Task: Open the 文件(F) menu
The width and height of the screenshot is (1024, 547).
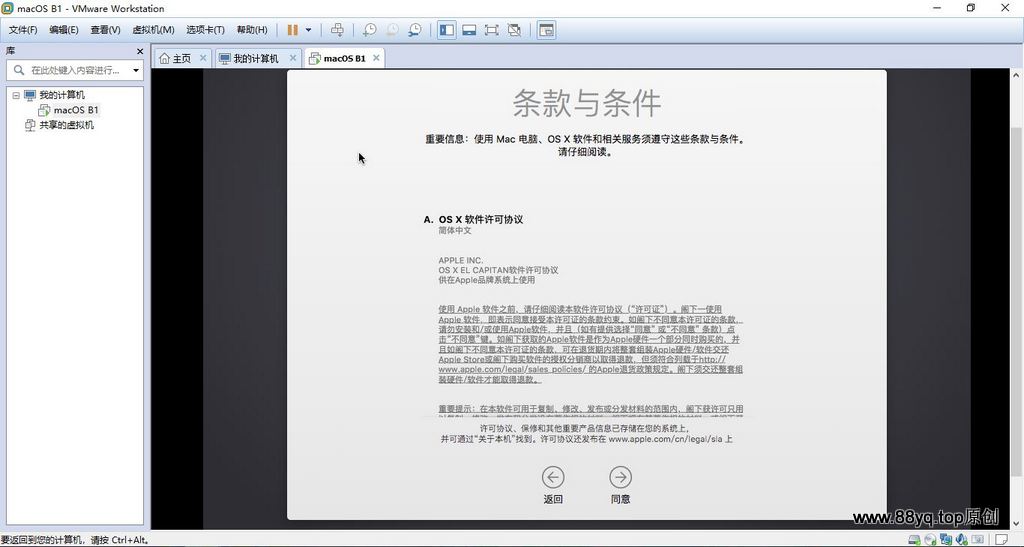Action: pyautogui.click(x=23, y=30)
